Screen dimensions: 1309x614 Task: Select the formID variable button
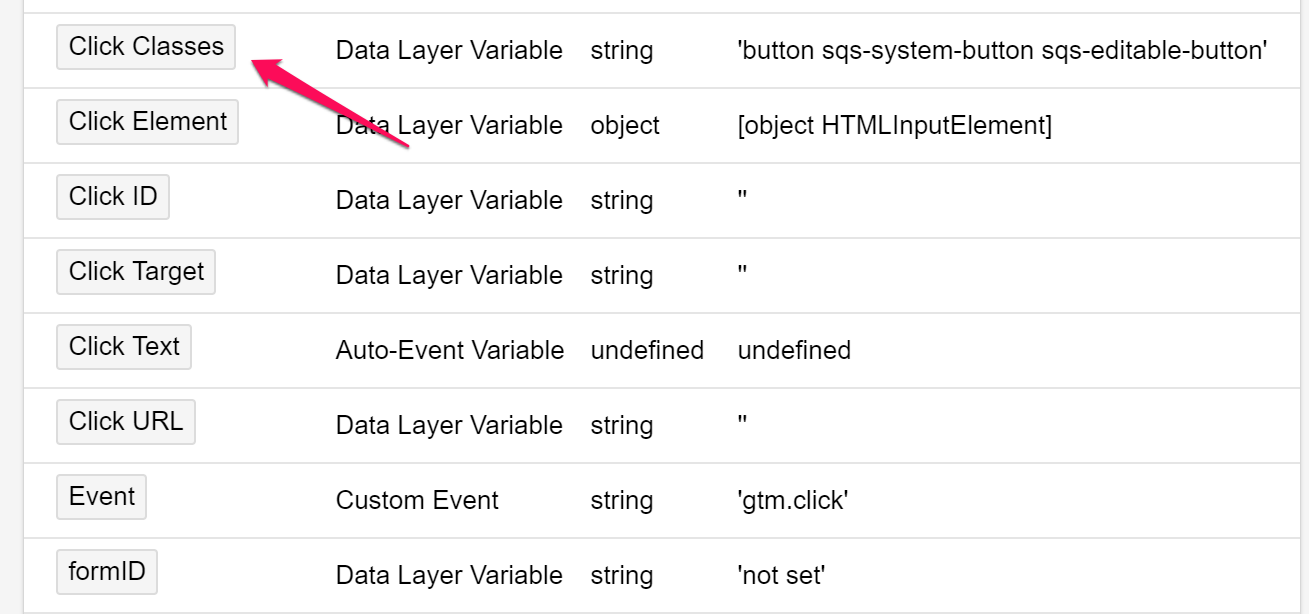click(107, 572)
